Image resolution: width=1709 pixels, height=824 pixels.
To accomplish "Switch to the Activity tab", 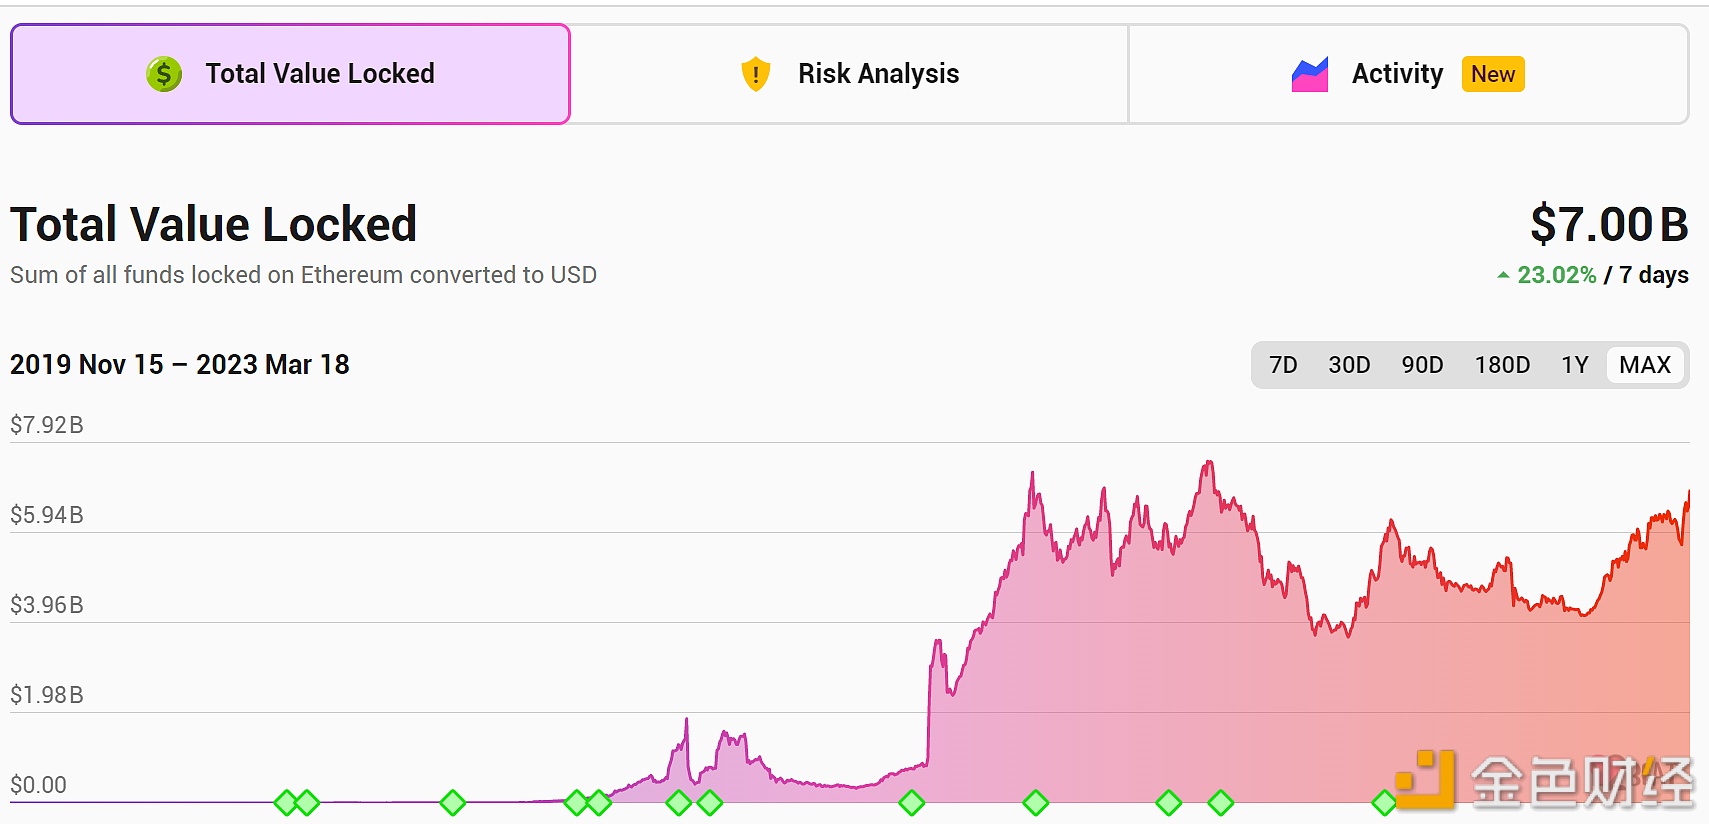I will [1397, 73].
